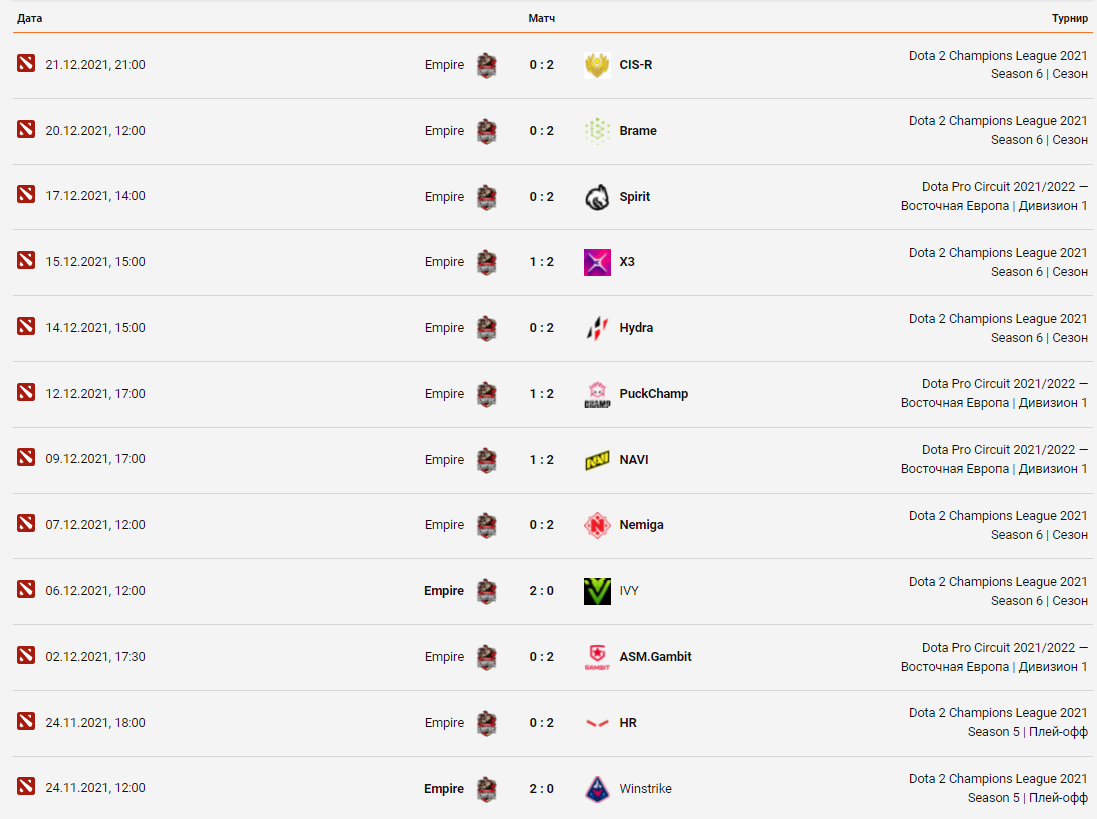The width and height of the screenshot is (1097, 819).
Task: Open the 2 : 0 score against IVY
Action: pos(541,591)
